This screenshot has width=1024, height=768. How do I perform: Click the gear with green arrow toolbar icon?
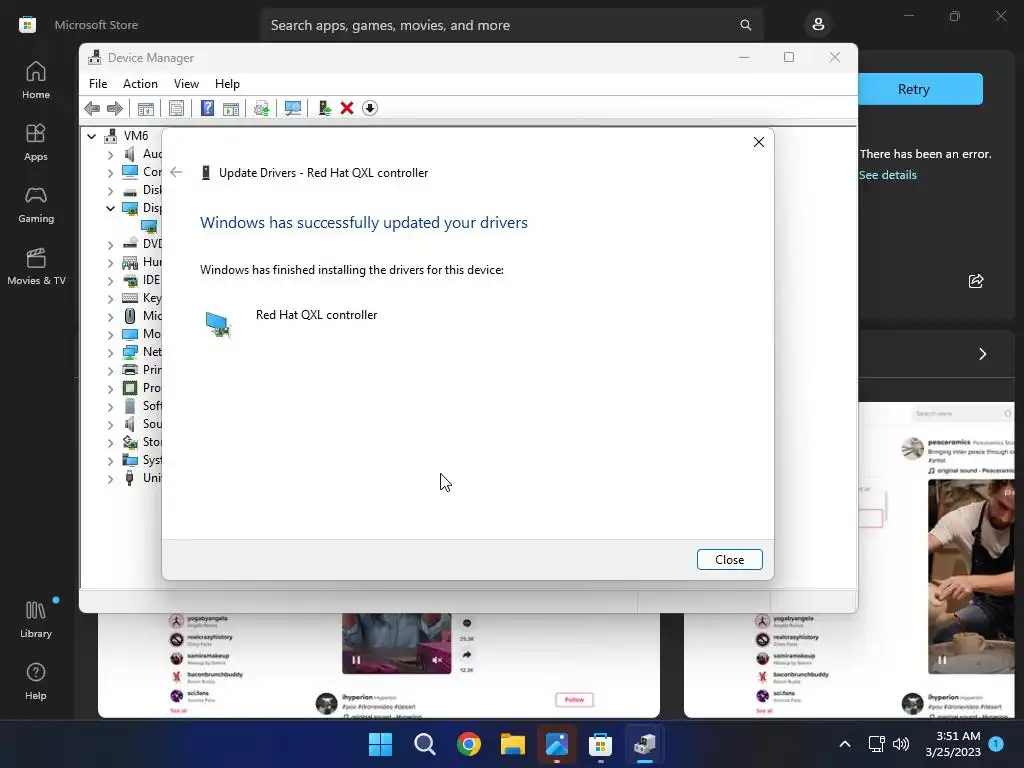261,108
